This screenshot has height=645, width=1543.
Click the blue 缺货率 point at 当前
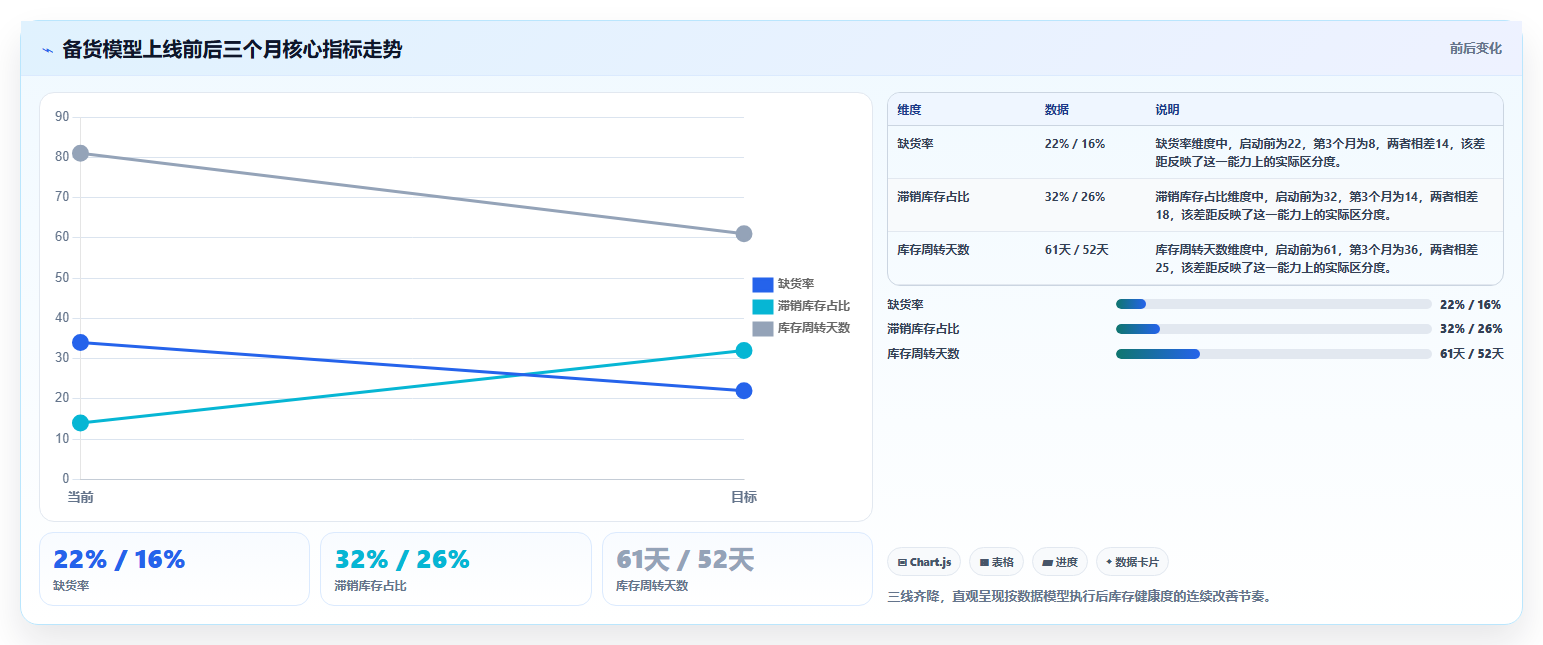[x=80, y=342]
